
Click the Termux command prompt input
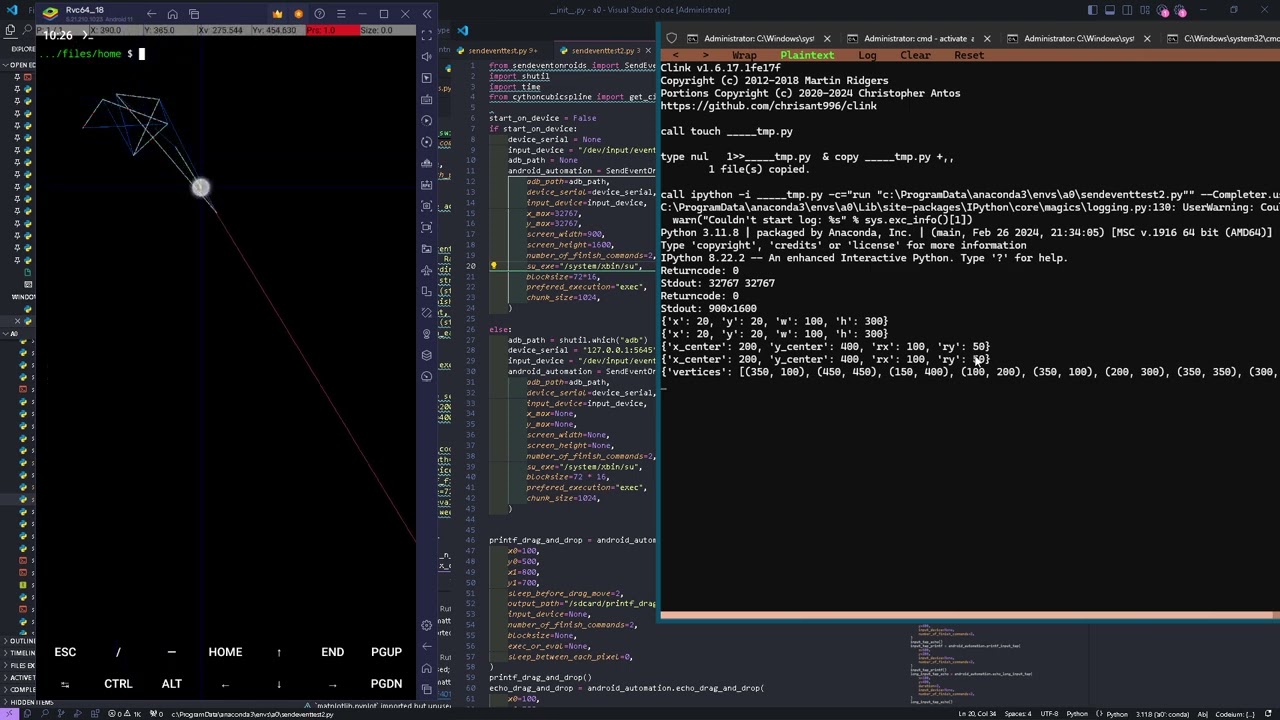(x=141, y=54)
